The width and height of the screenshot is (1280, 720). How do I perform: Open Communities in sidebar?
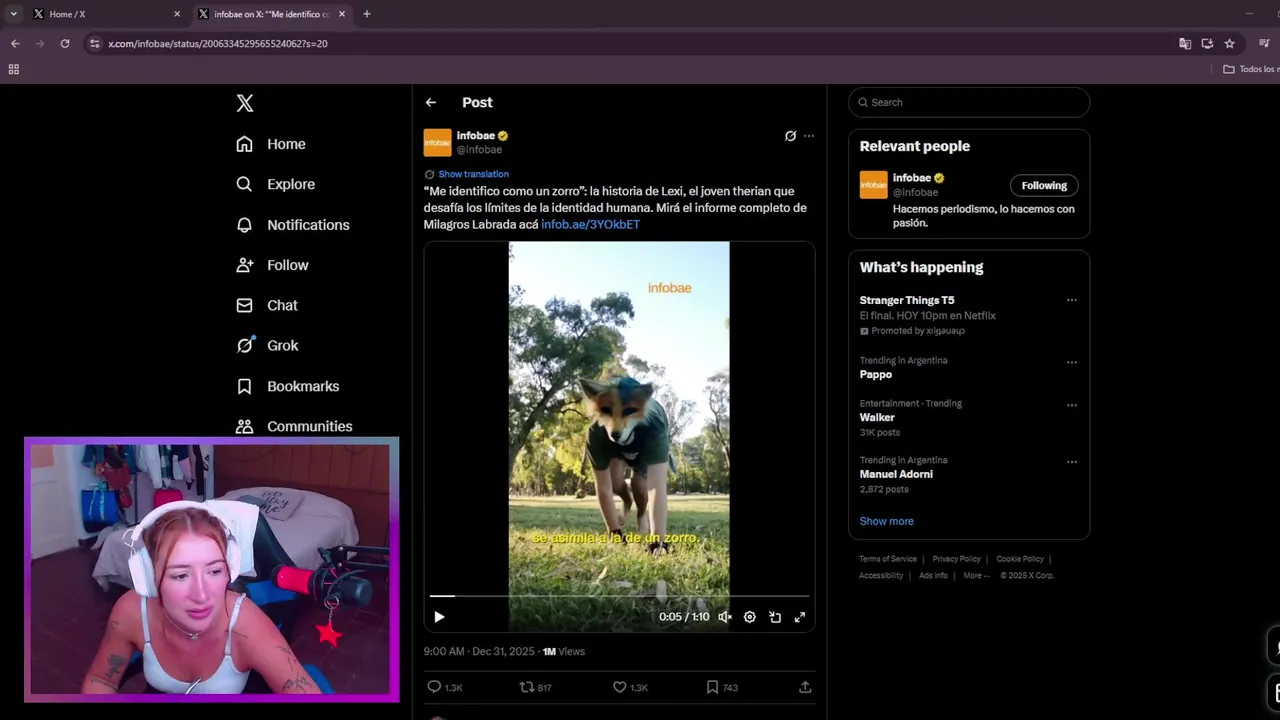point(294,426)
